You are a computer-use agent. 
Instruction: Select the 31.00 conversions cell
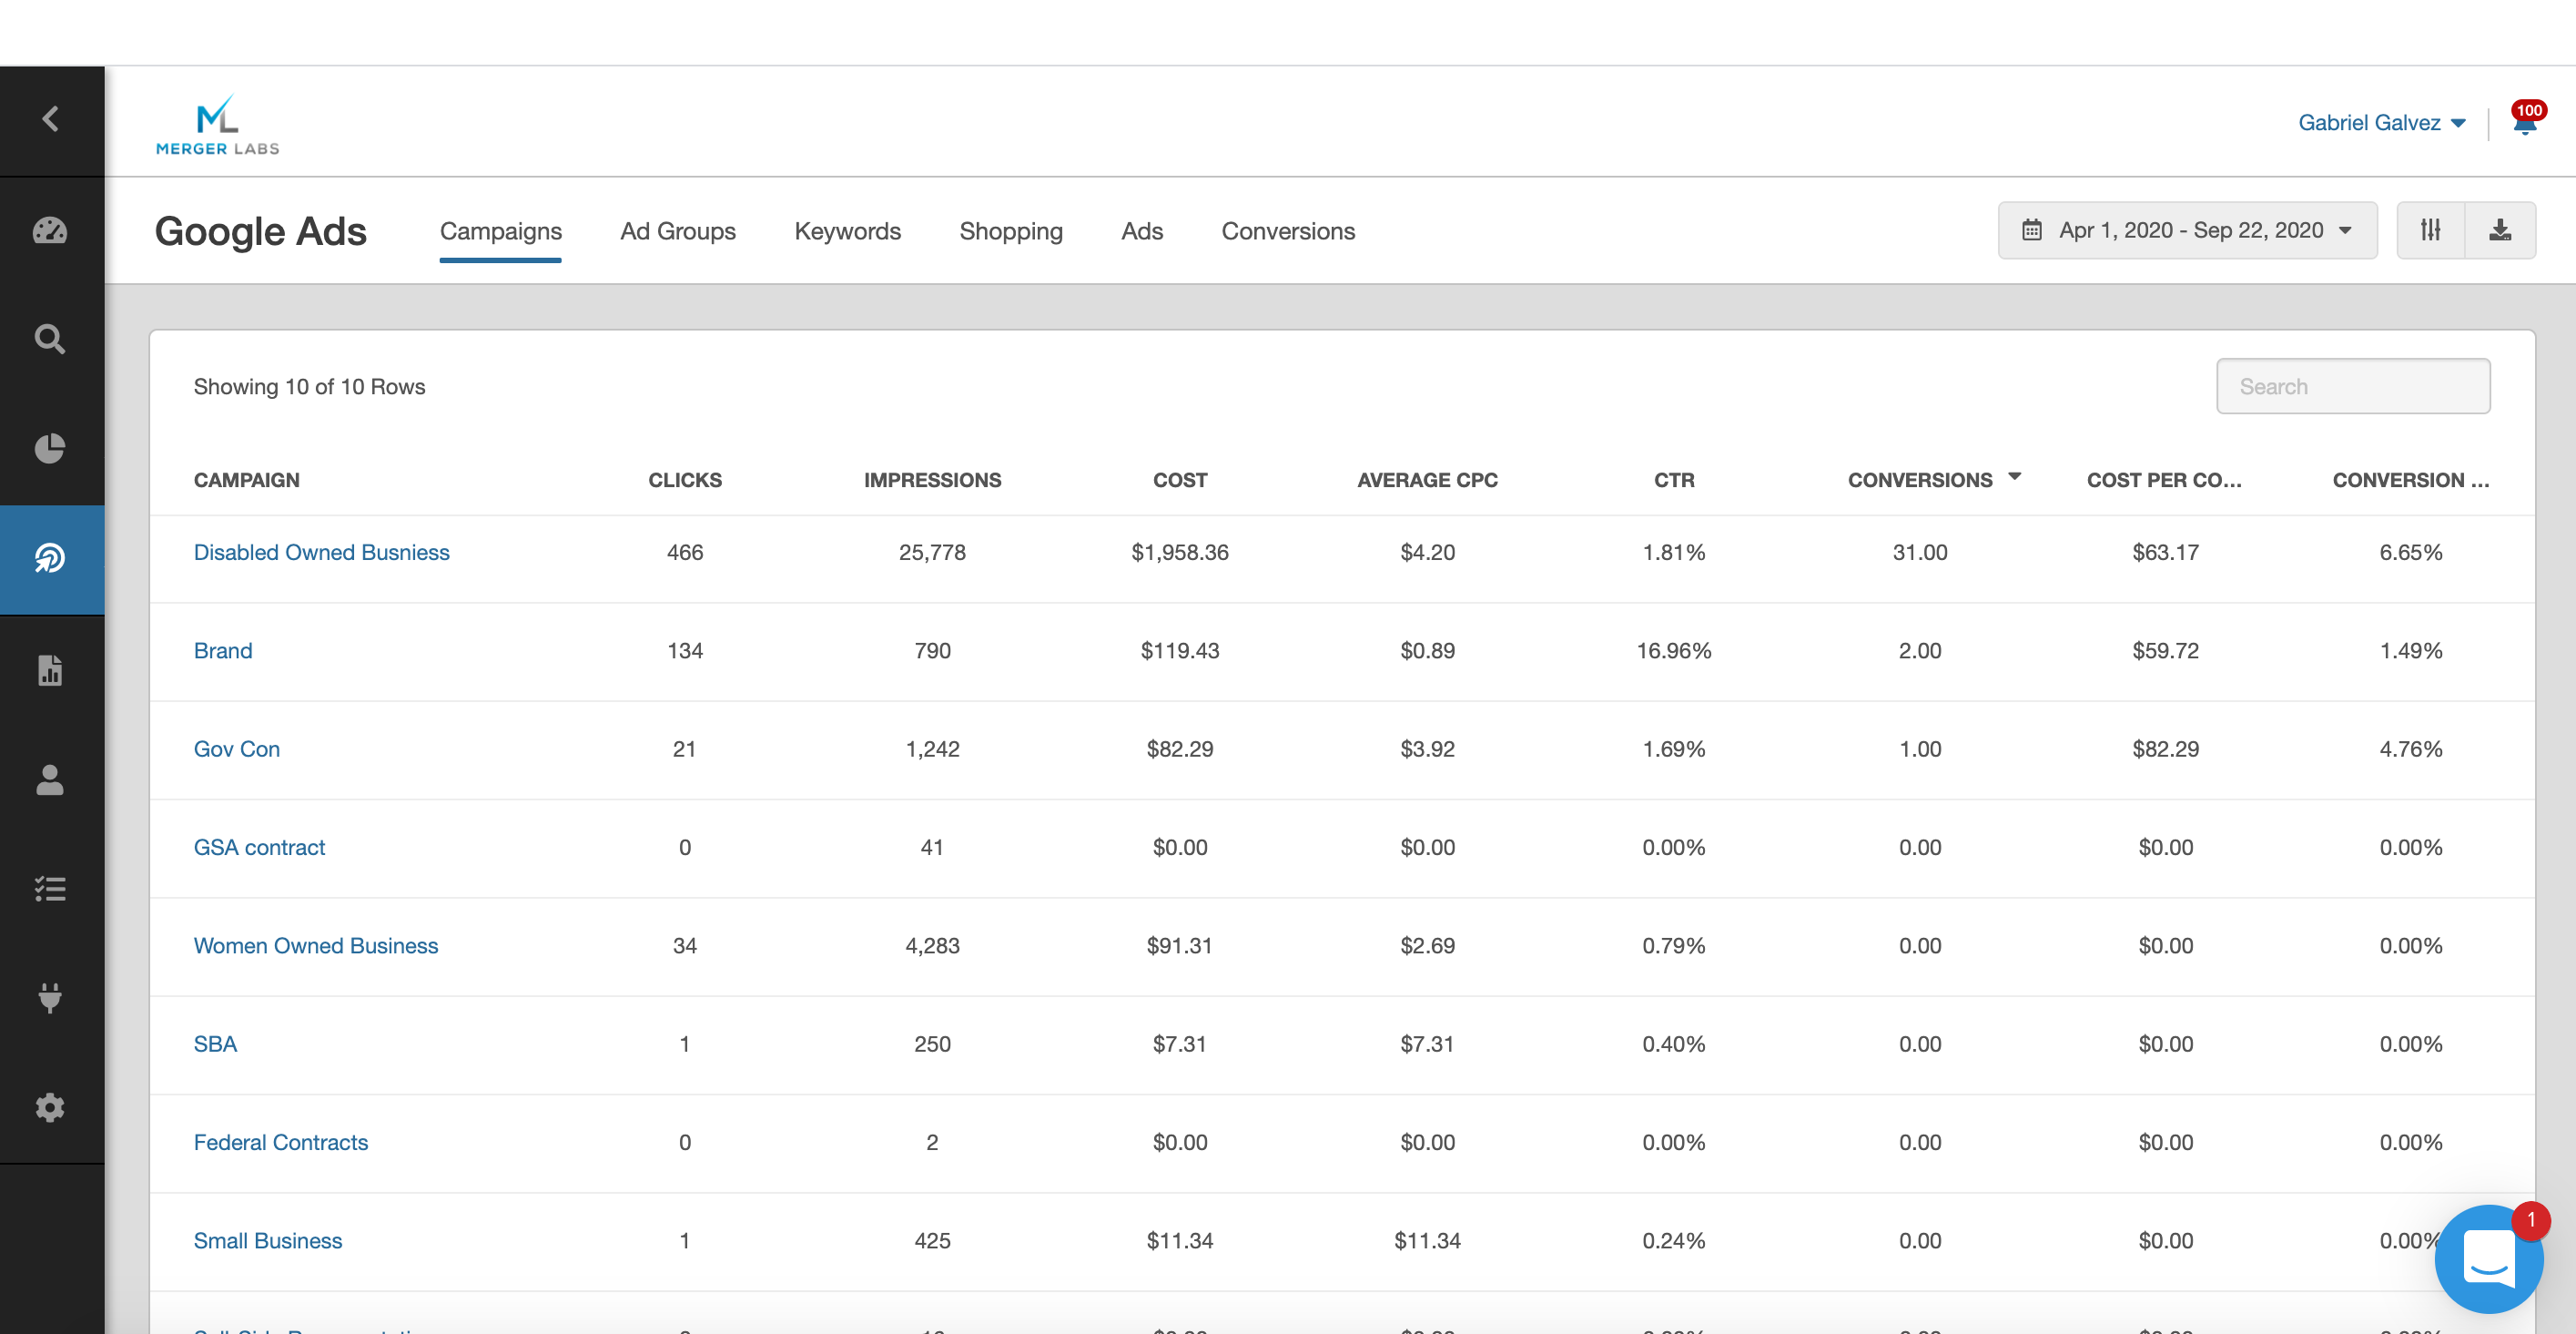pyautogui.click(x=1920, y=552)
